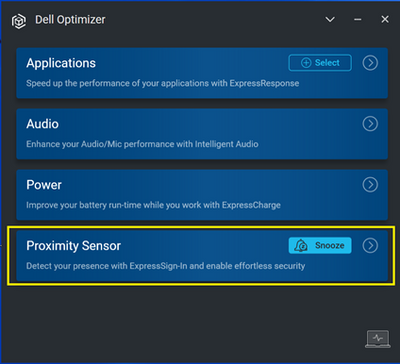Click the plus icon in Select button
The image size is (400, 364).
point(306,63)
